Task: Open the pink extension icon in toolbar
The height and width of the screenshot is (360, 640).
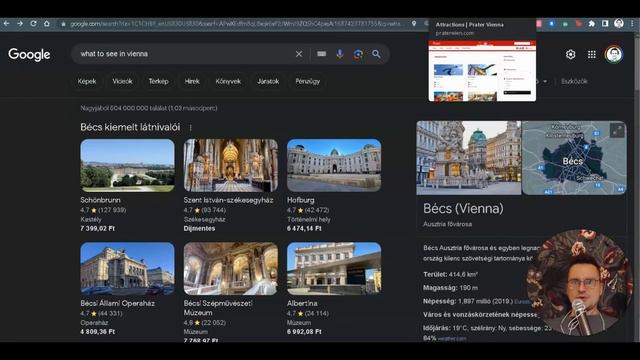Action: pos(539,24)
